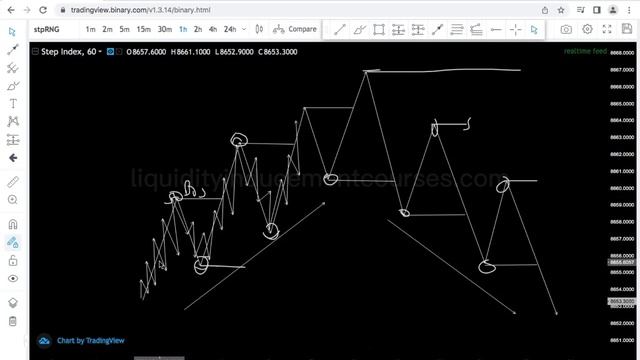
Task: Select the Text tool in left sidebar
Action: [13, 104]
